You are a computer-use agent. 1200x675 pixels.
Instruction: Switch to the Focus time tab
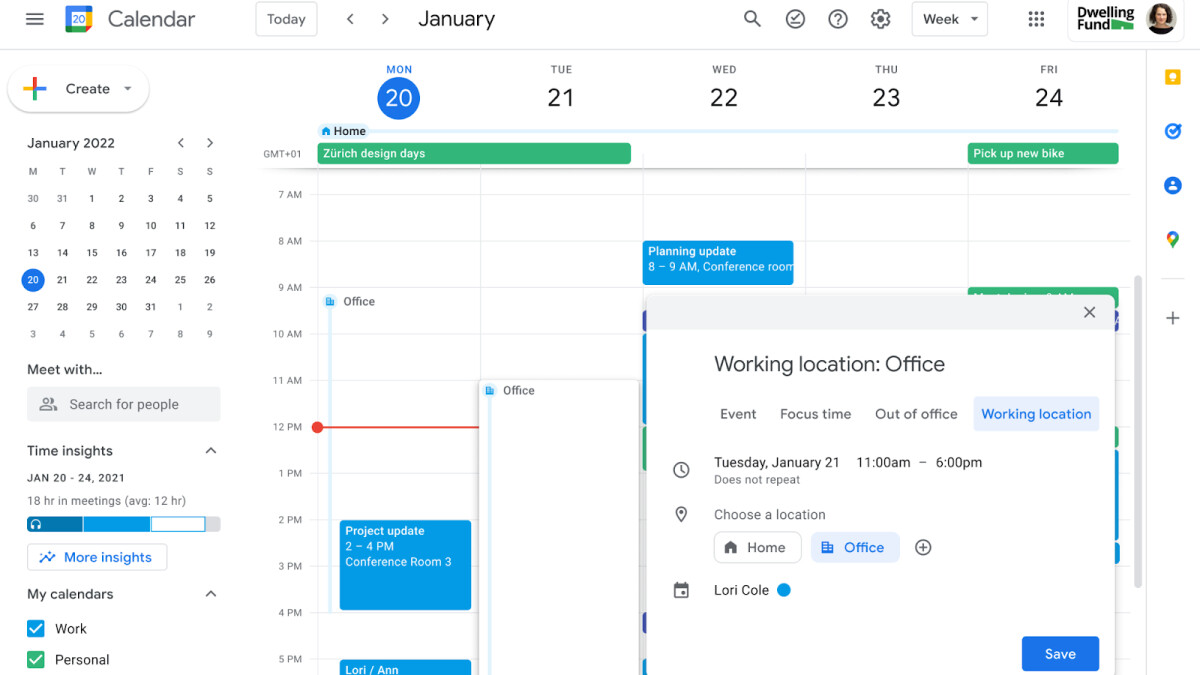tap(817, 413)
